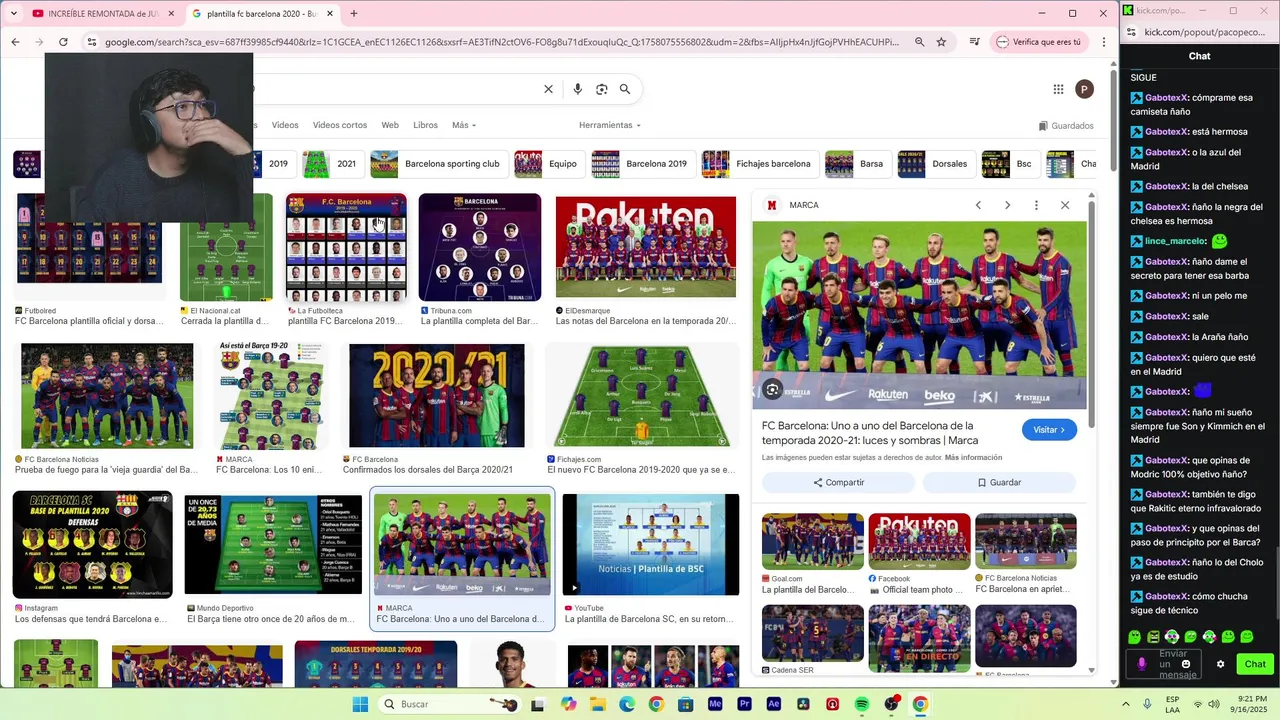
Task: Expand the Más search filter dropdown
Action: click(x=464, y=125)
